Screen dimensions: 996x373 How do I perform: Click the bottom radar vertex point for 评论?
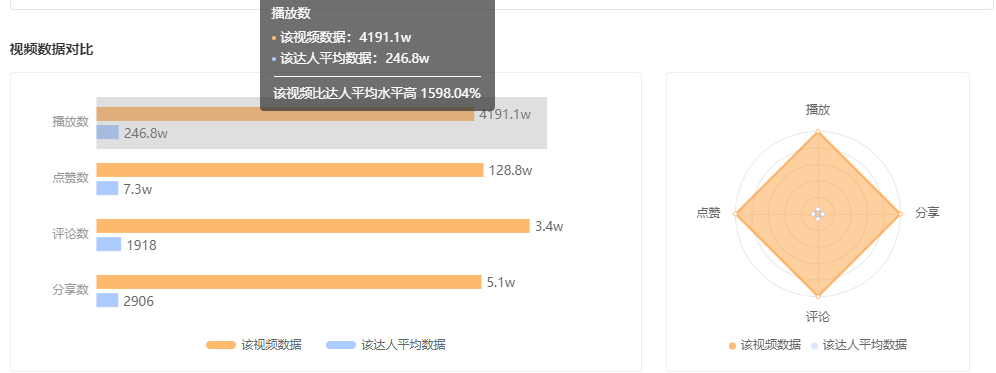point(818,296)
